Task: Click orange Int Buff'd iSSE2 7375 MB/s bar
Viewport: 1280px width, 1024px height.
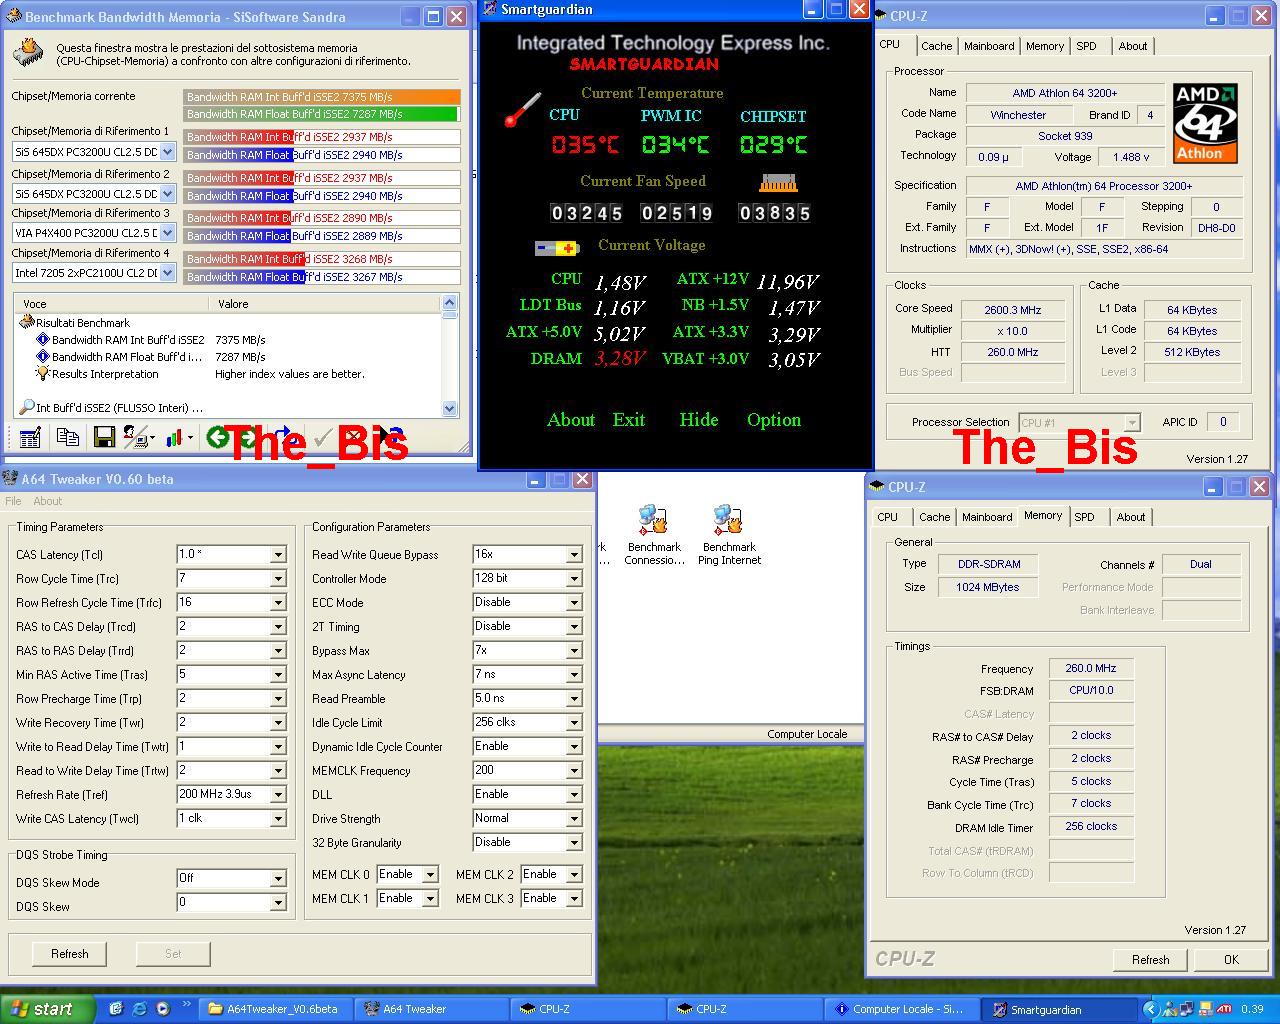Action: (322, 97)
